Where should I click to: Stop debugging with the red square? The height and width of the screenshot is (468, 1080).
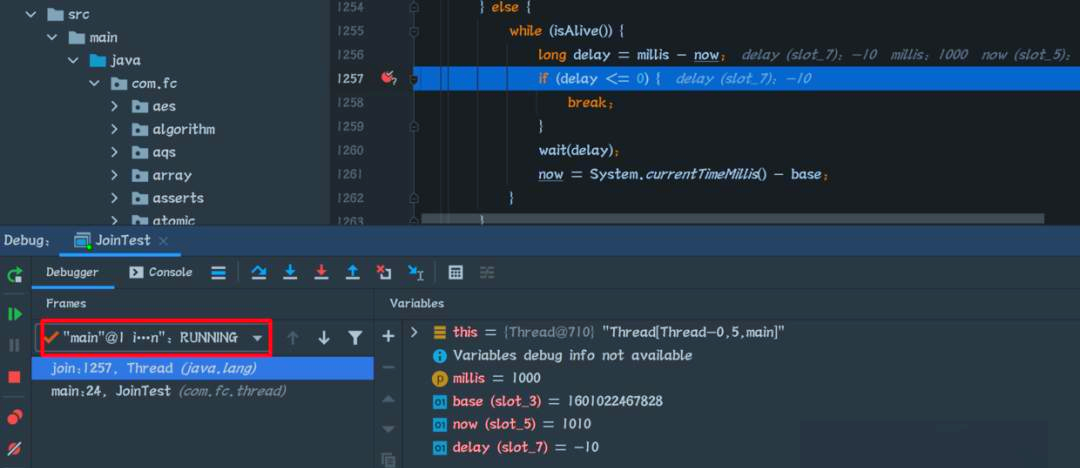pyautogui.click(x=14, y=377)
